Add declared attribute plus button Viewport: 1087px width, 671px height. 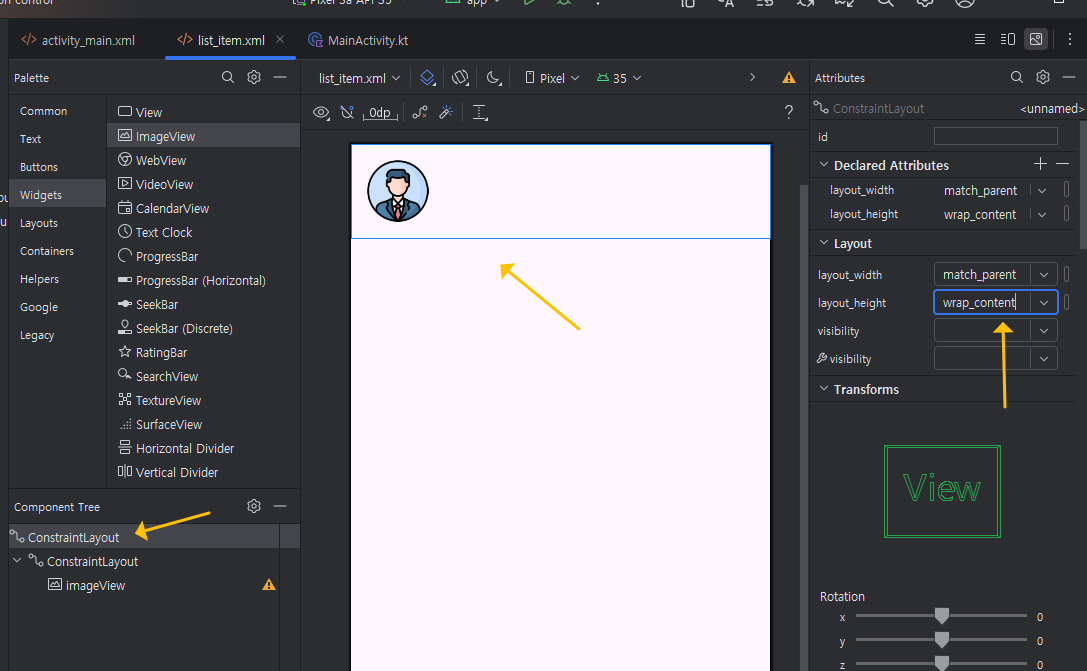1040,164
